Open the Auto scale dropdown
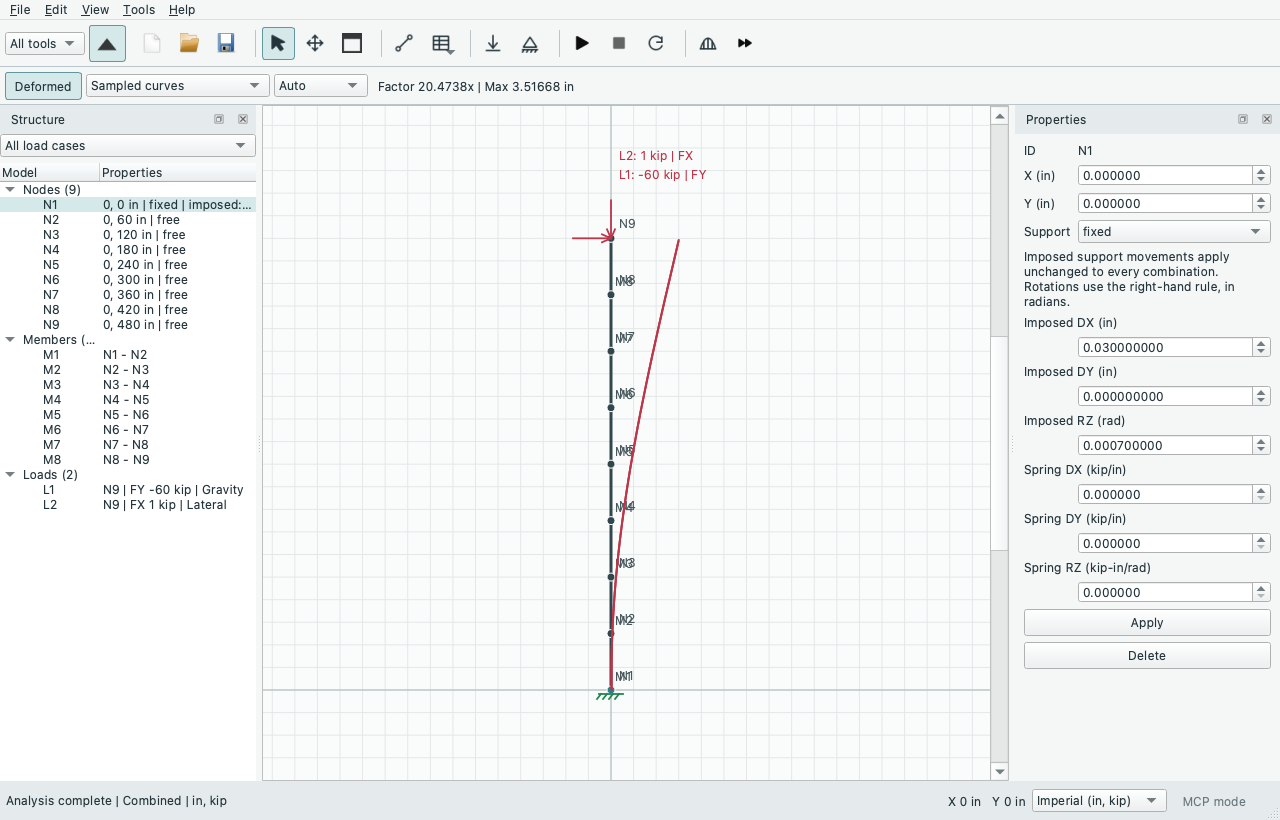1280x820 pixels. point(321,86)
